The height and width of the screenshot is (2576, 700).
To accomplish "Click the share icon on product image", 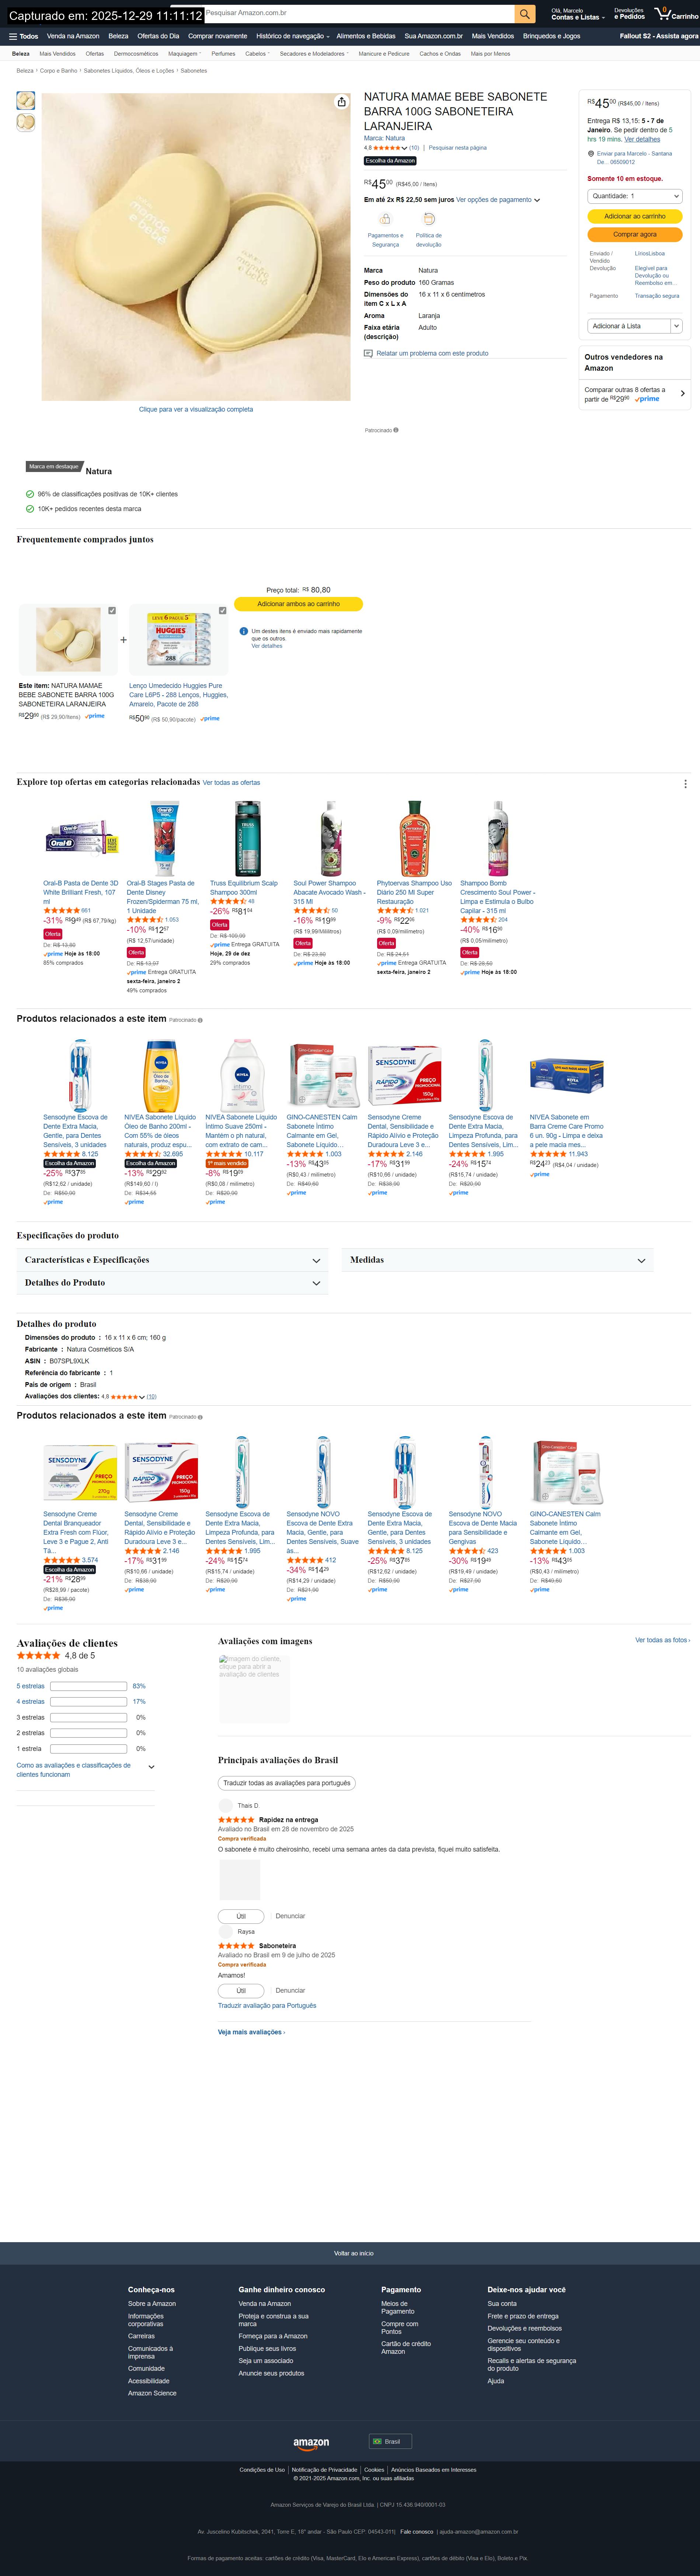I will [341, 102].
